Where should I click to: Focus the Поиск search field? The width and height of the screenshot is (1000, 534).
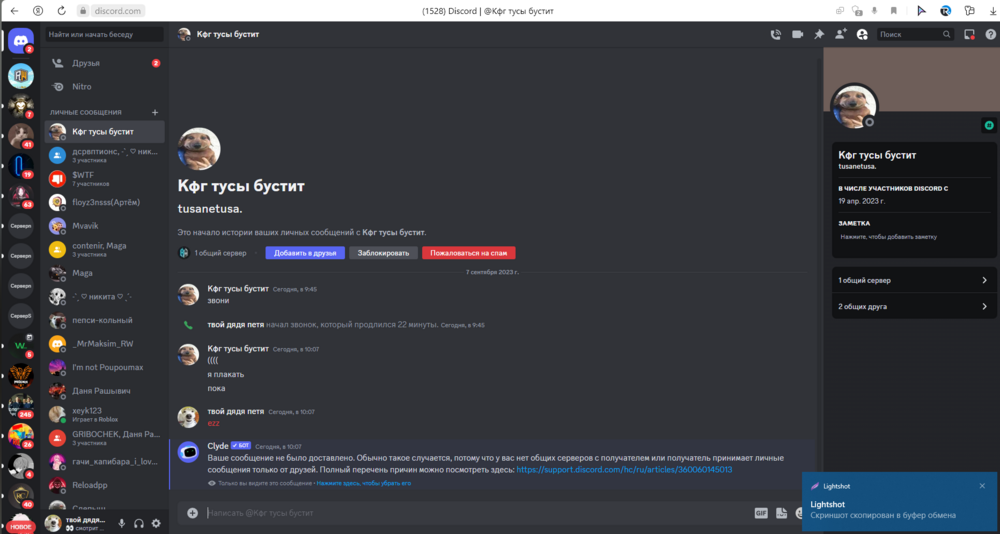[x=915, y=34]
